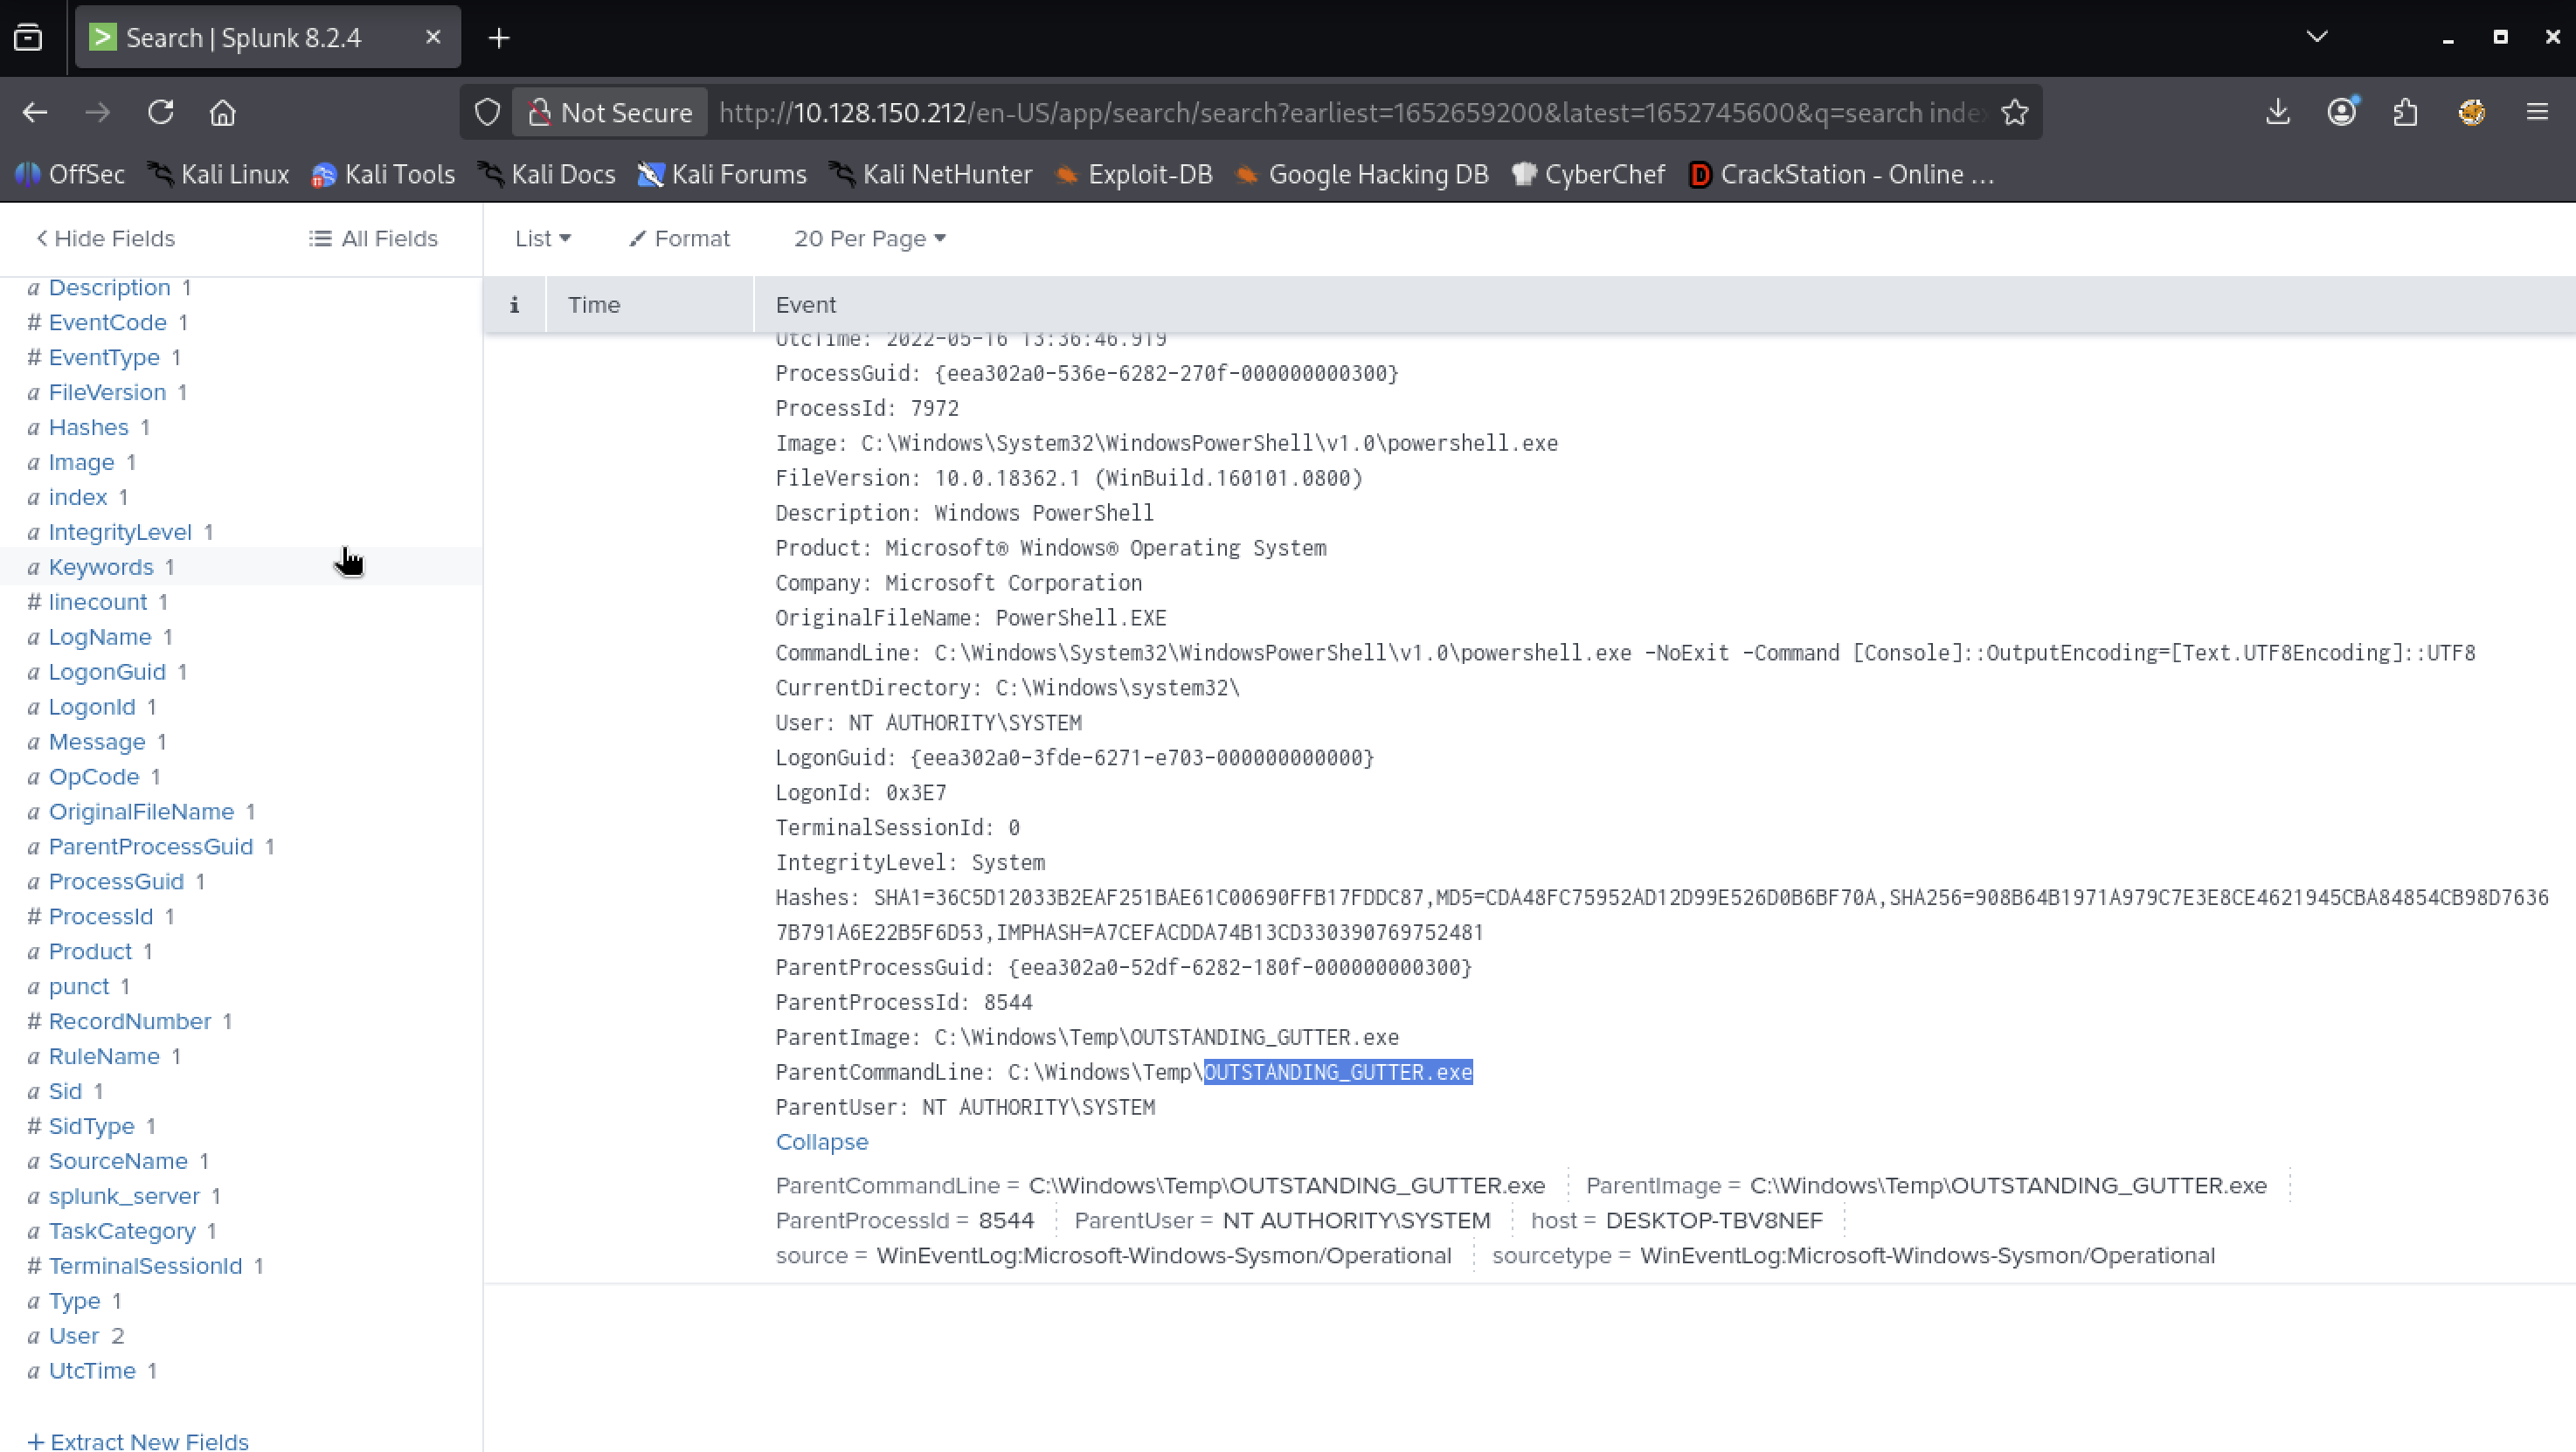Image resolution: width=2576 pixels, height=1452 pixels.
Task: Open the CyberChef bookmark
Action: click(1588, 174)
